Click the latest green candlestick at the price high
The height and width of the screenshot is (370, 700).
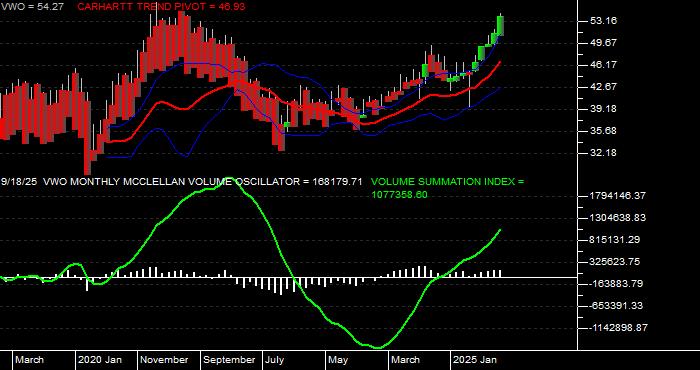coord(500,26)
